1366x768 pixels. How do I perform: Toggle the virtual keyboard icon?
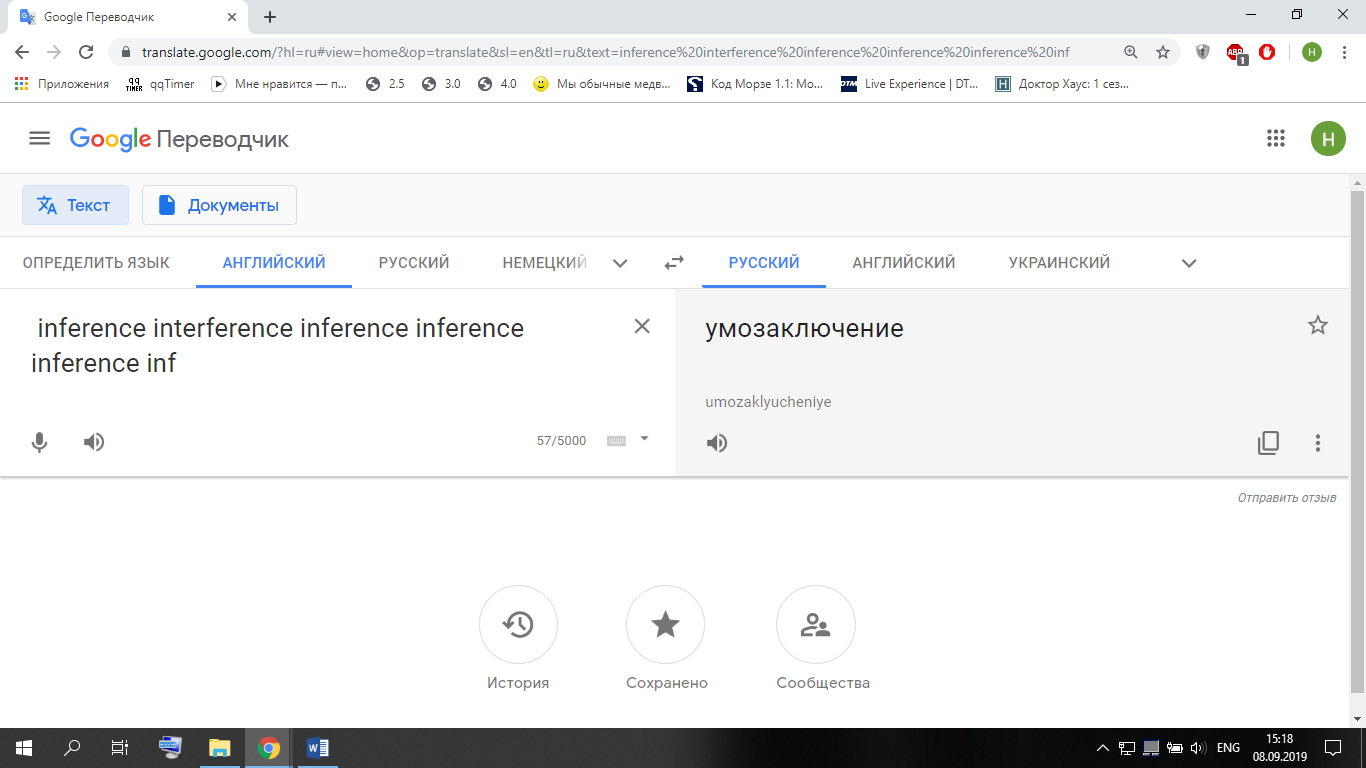616,441
